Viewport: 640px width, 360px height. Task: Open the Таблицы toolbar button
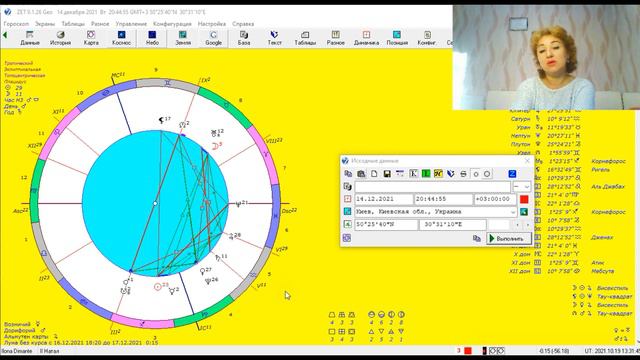click(x=305, y=38)
